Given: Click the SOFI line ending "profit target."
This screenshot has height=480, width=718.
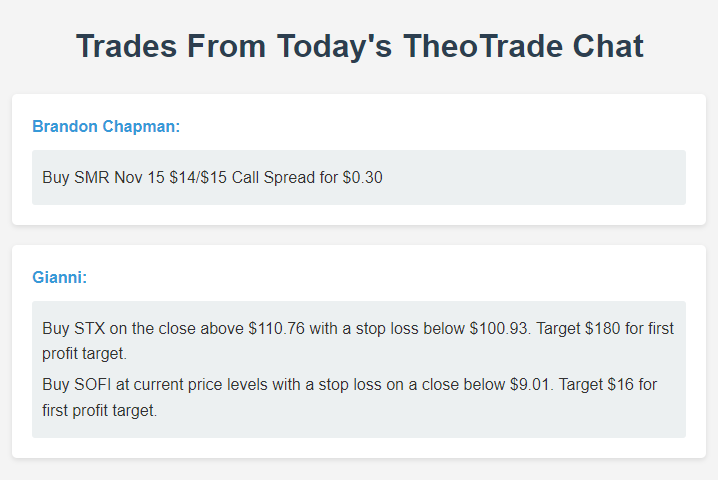Looking at the screenshot, I should [x=100, y=411].
